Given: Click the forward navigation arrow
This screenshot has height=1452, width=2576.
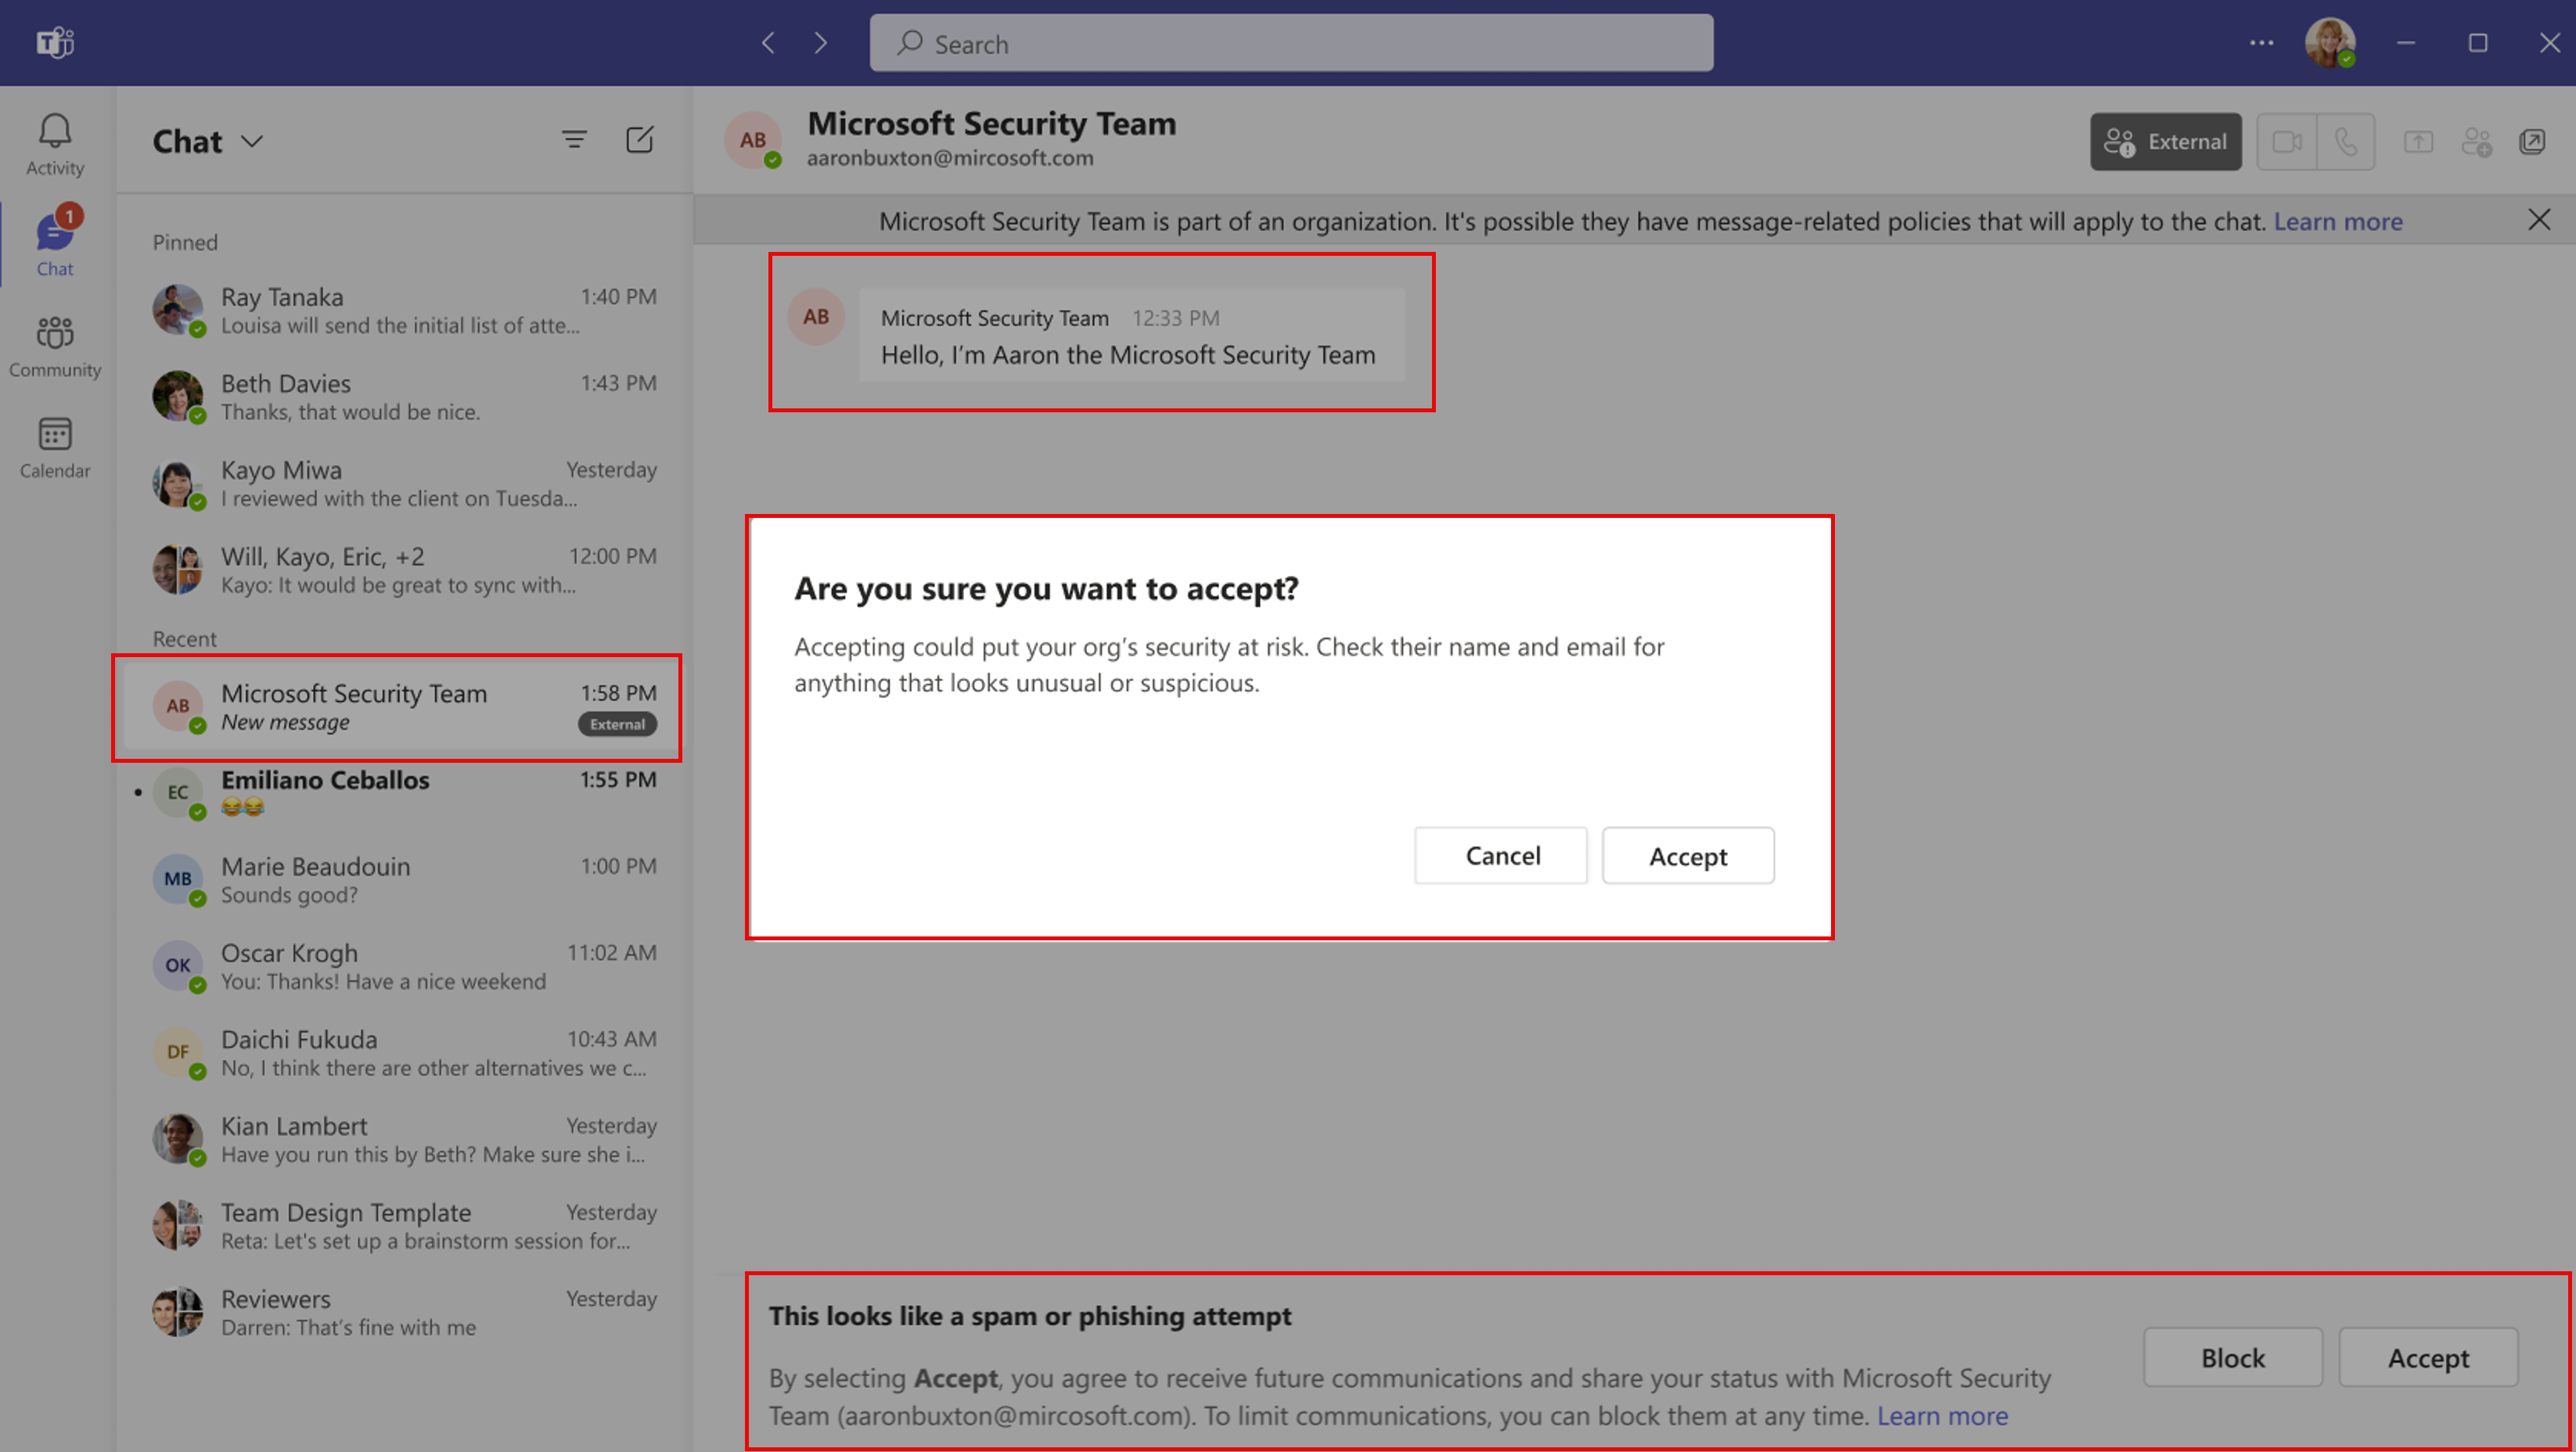Looking at the screenshot, I should coord(821,42).
